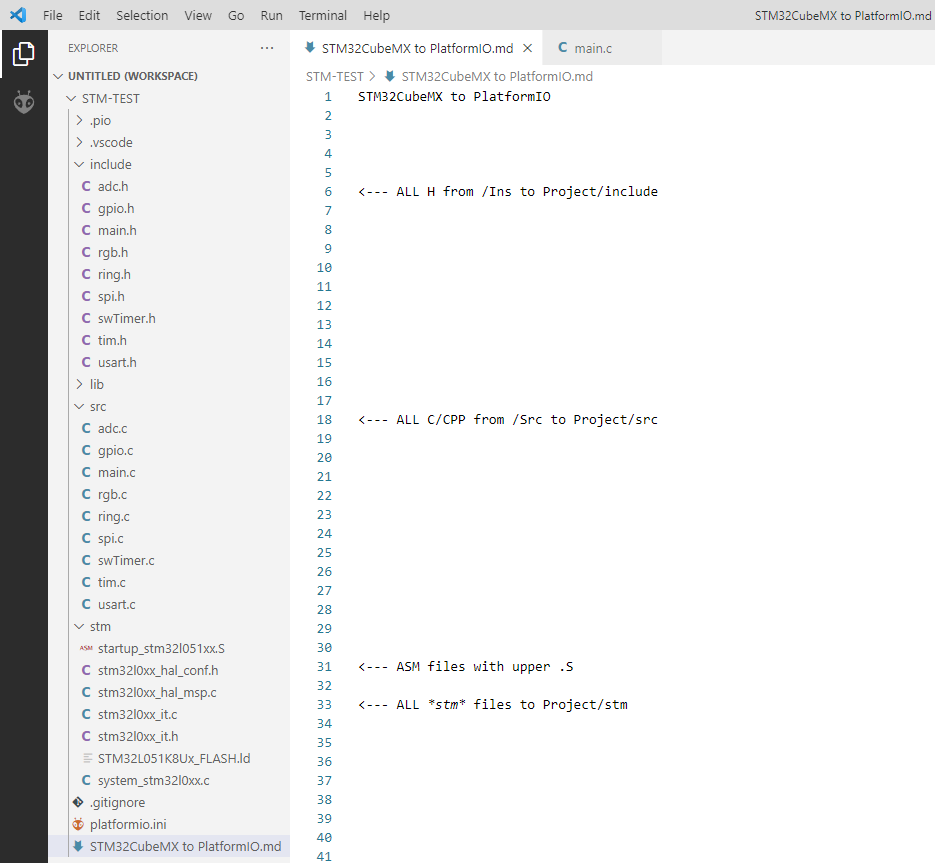The image size is (935, 863).
Task: Click line 33 'ALL *stm* files' text
Action: click(x=493, y=705)
